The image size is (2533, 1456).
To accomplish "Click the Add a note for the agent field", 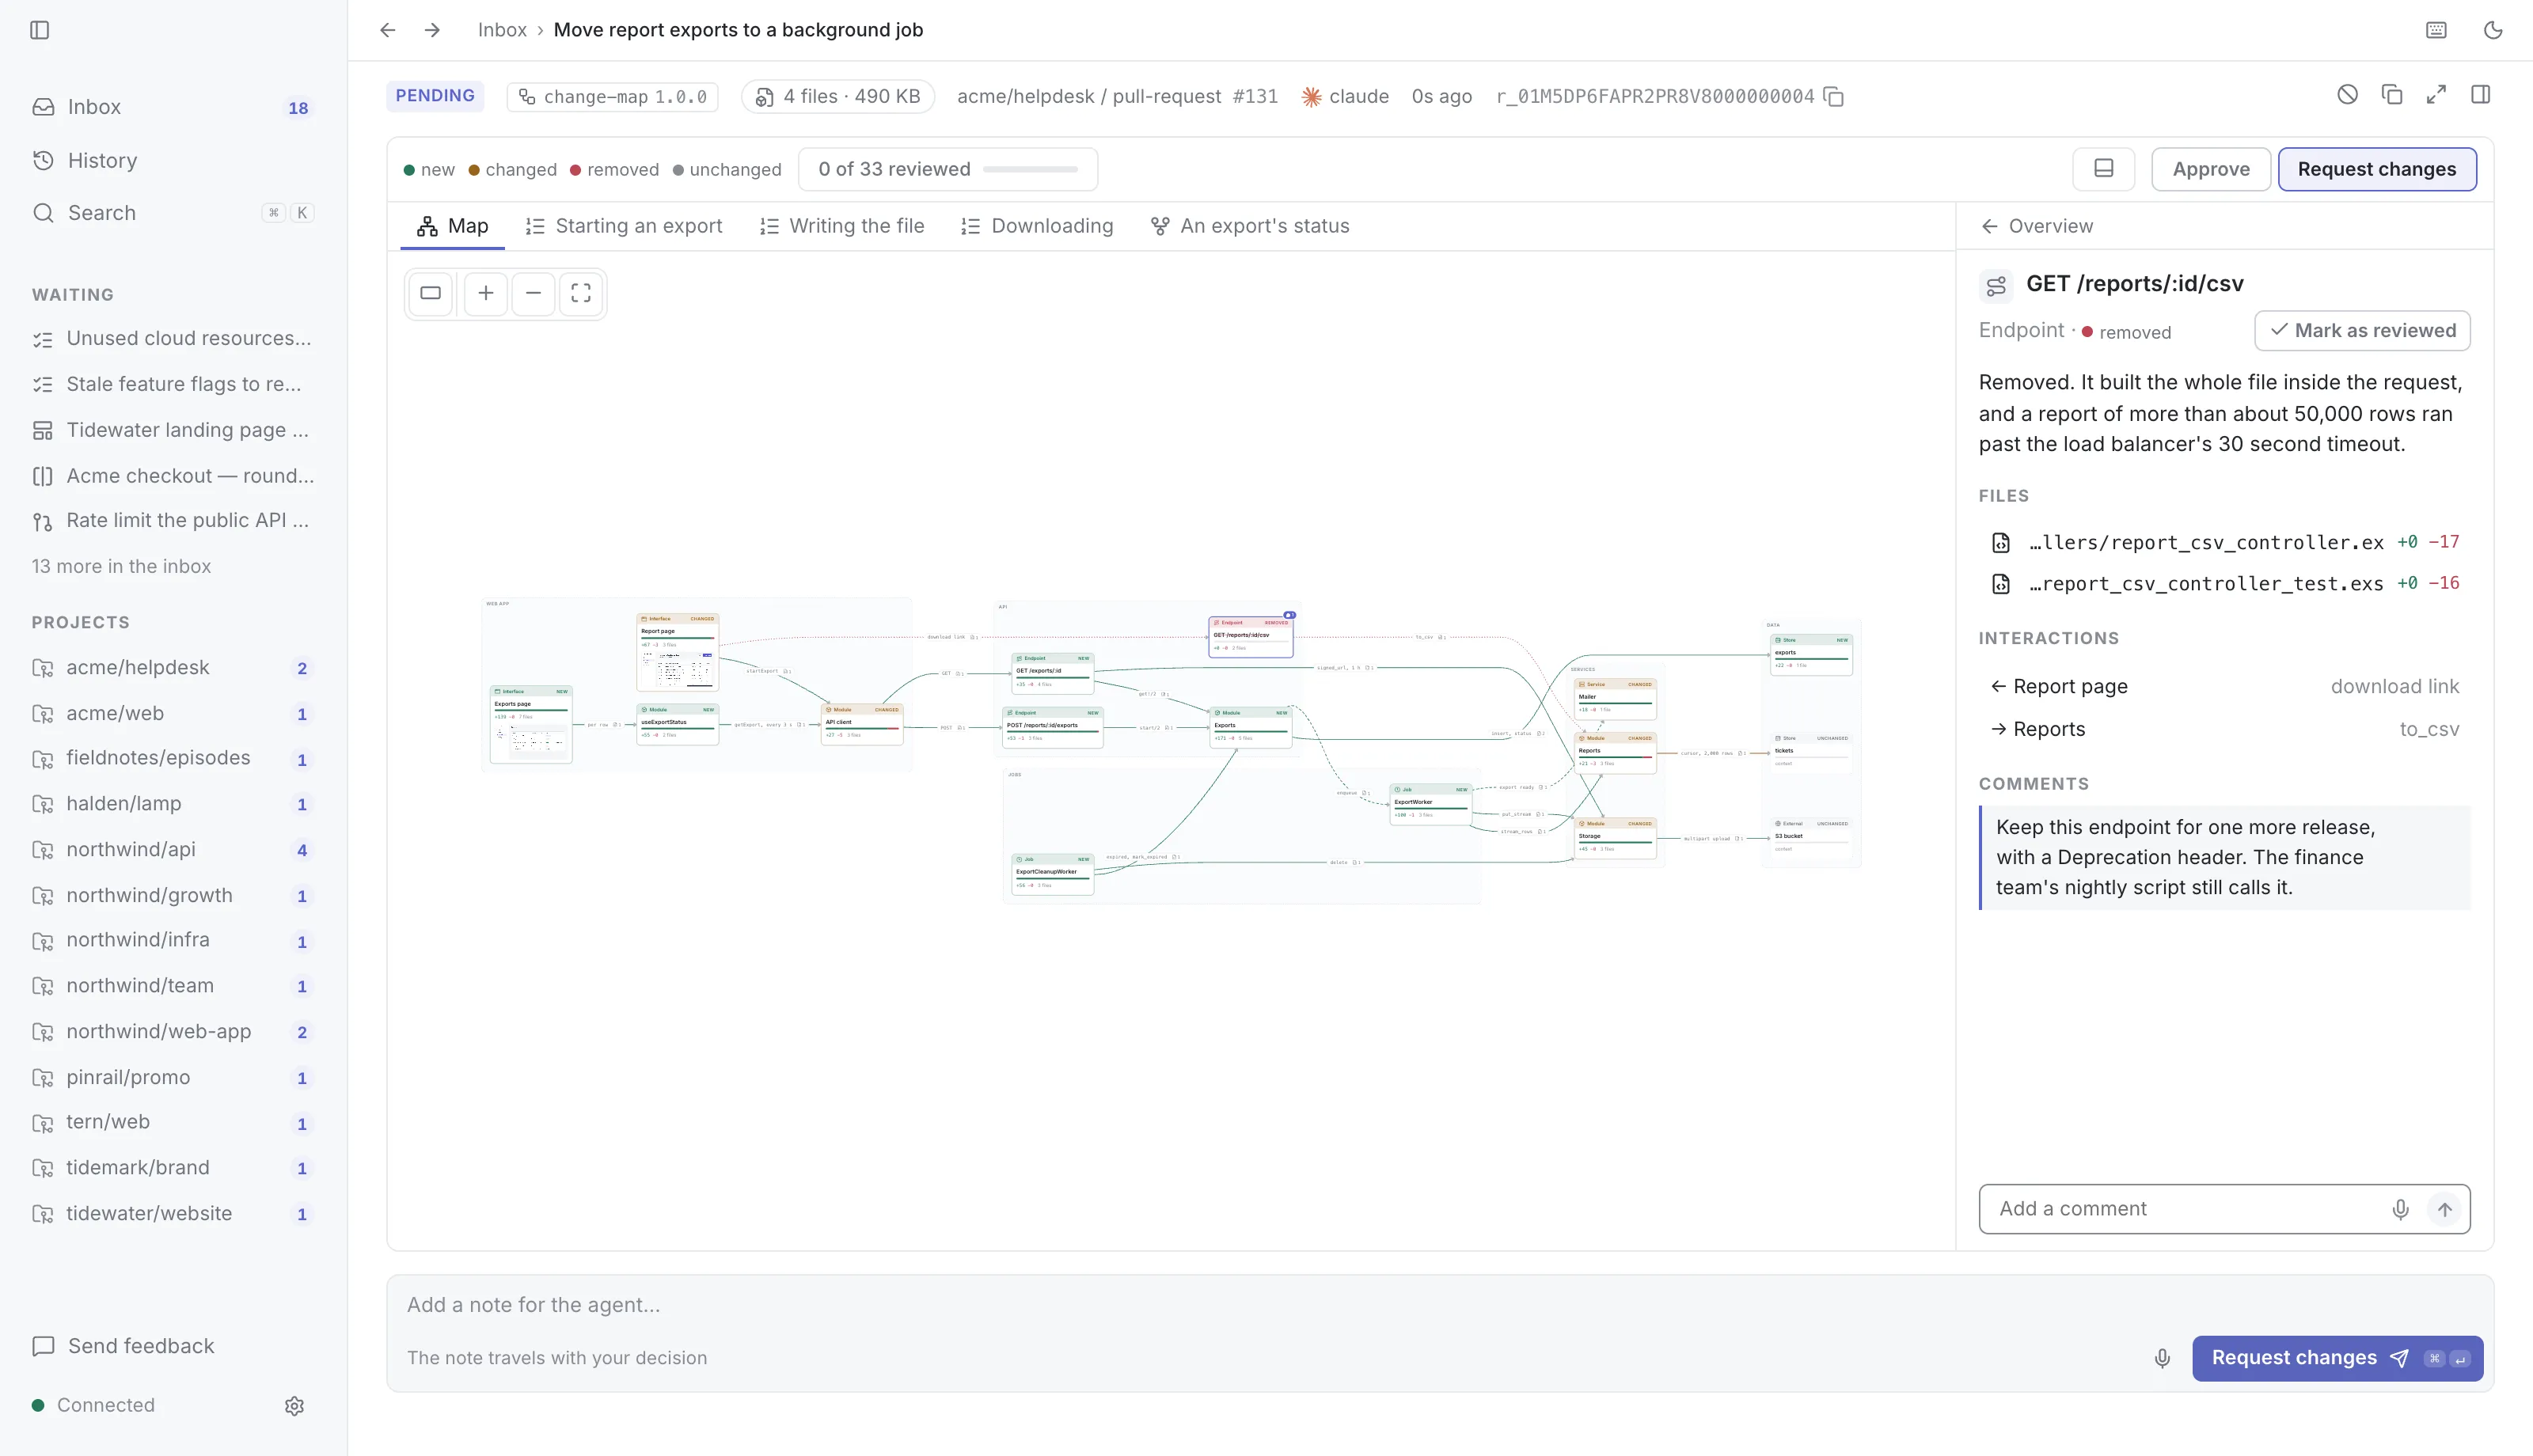I will pos(1440,1305).
